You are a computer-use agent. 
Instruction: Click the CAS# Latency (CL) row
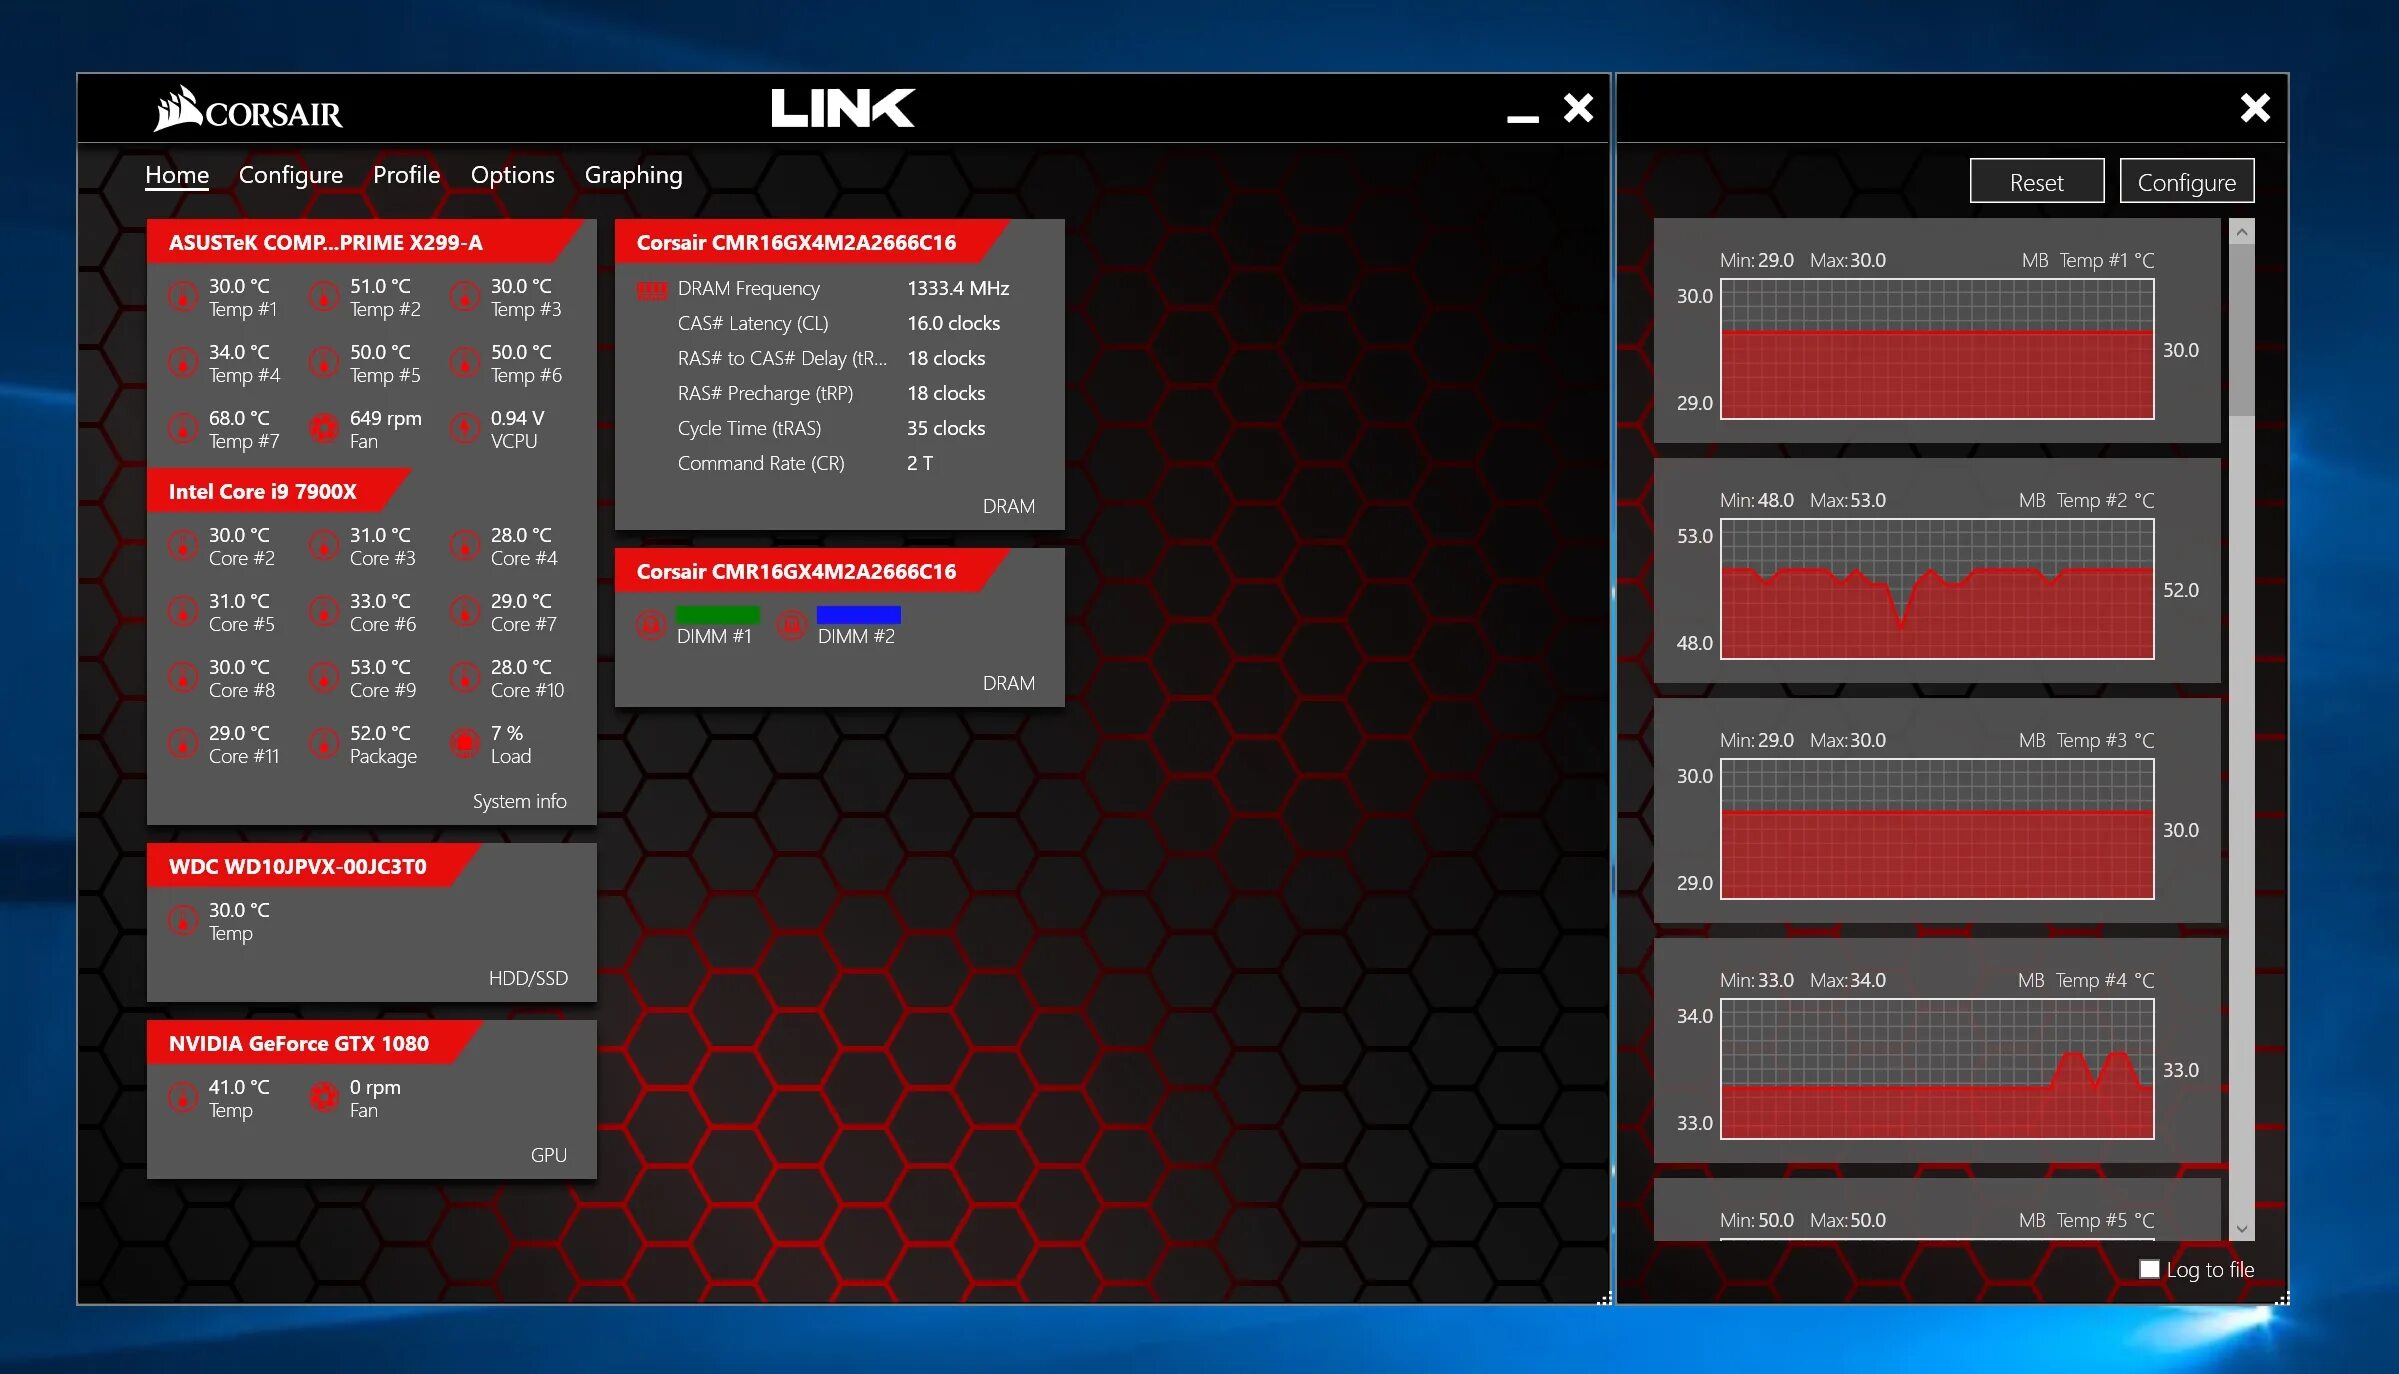click(x=839, y=323)
